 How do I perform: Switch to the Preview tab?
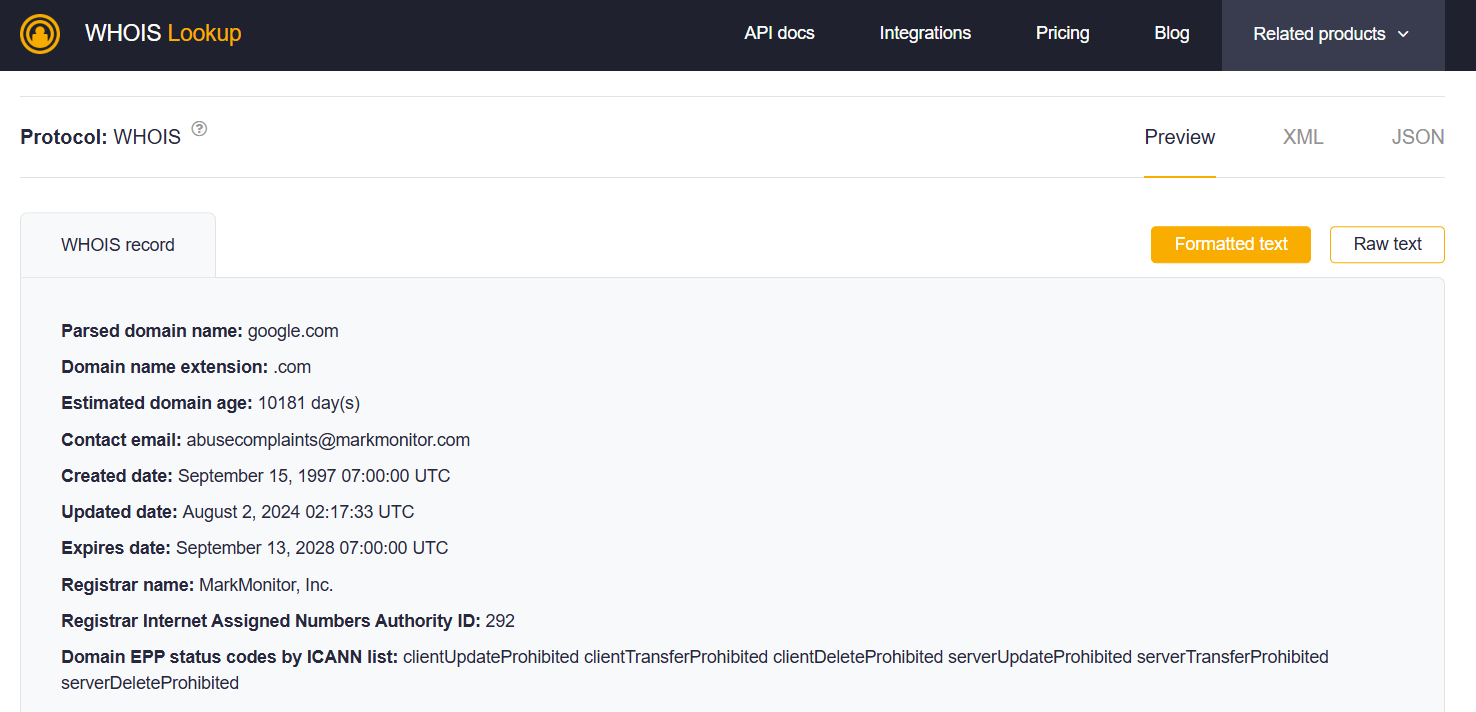pos(1180,137)
